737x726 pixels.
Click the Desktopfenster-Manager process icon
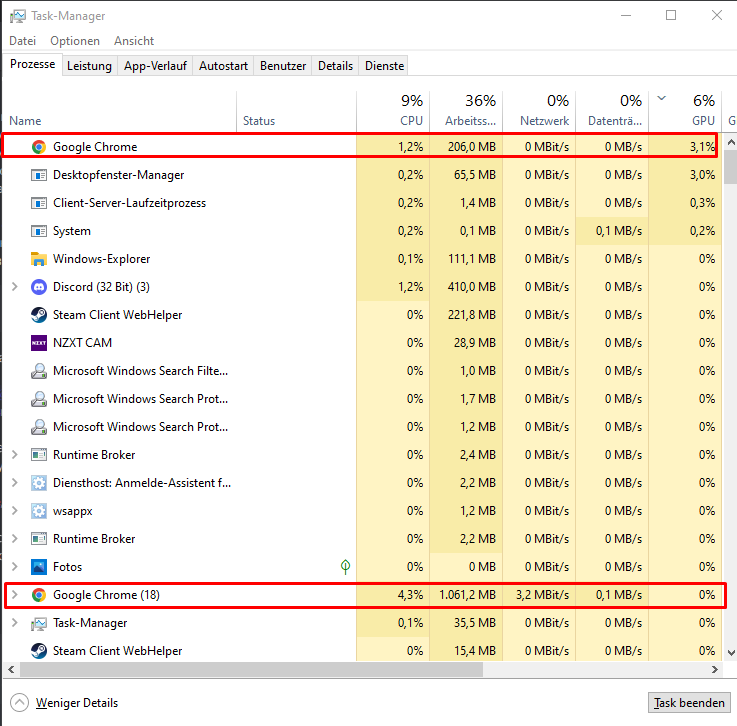[39, 175]
